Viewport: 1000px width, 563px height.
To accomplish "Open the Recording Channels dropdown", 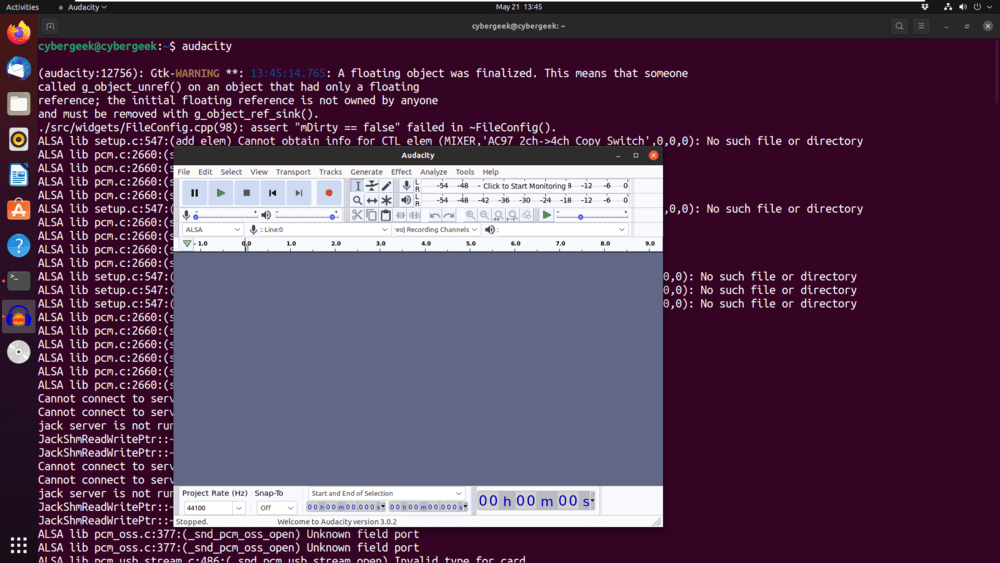I will [436, 230].
